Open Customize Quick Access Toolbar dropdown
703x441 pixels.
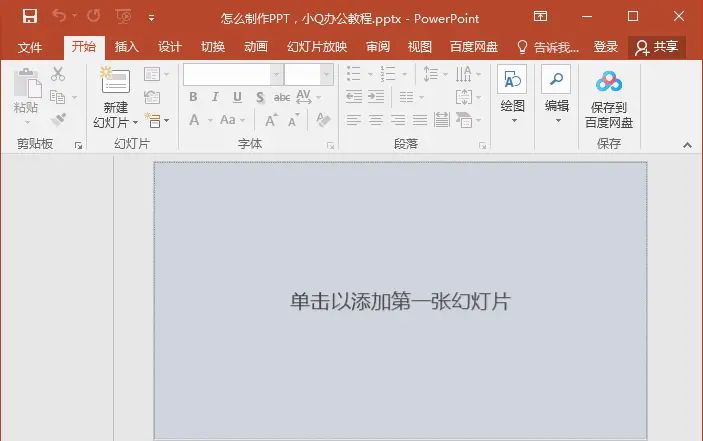pos(152,18)
